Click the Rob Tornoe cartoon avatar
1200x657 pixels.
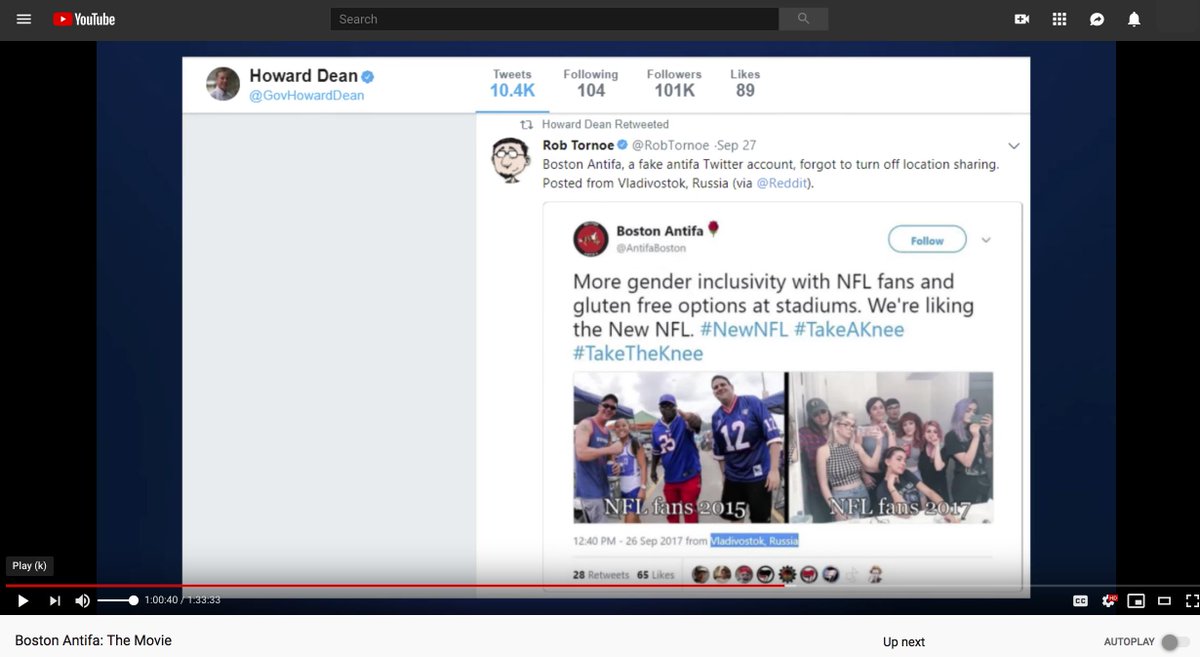coord(511,160)
